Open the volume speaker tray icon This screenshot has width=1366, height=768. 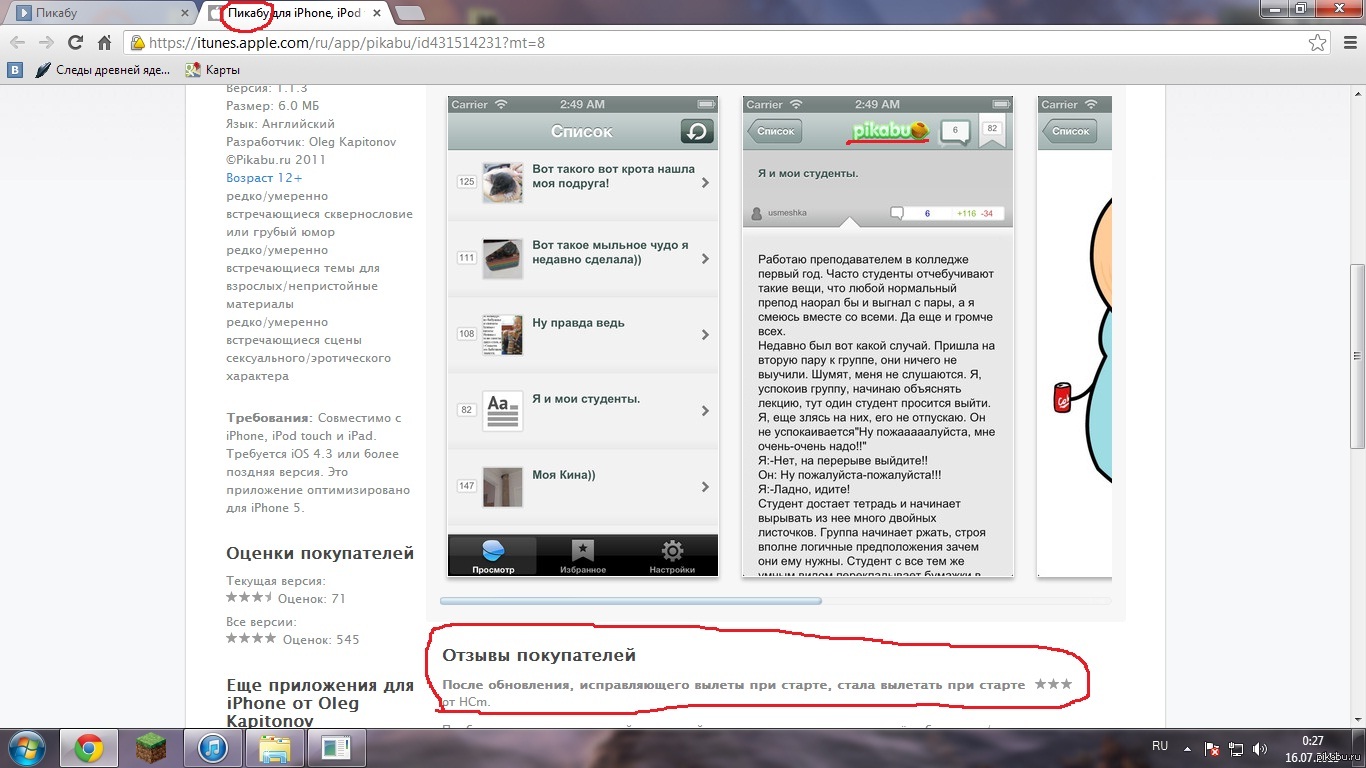1260,748
